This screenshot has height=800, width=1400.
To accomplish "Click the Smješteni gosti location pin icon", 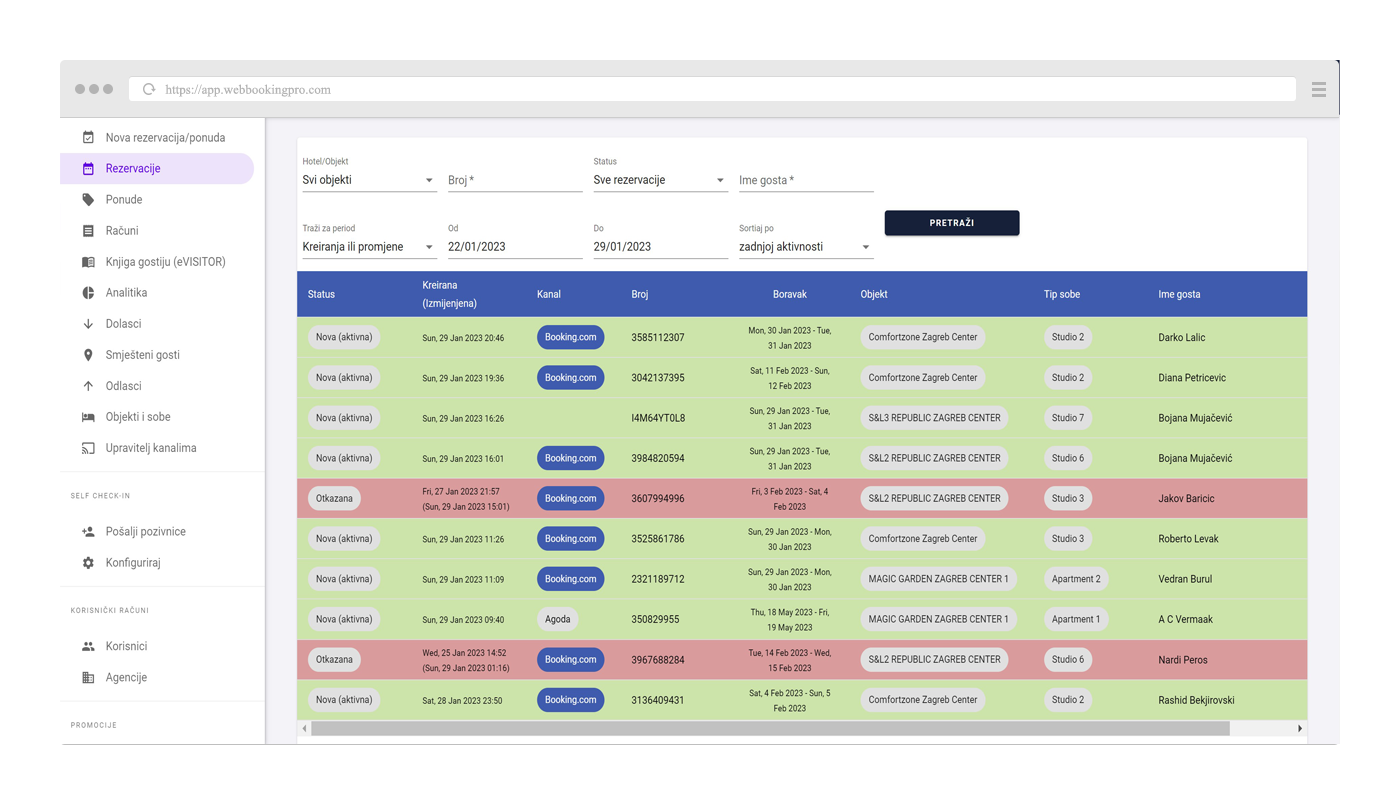I will coord(88,355).
